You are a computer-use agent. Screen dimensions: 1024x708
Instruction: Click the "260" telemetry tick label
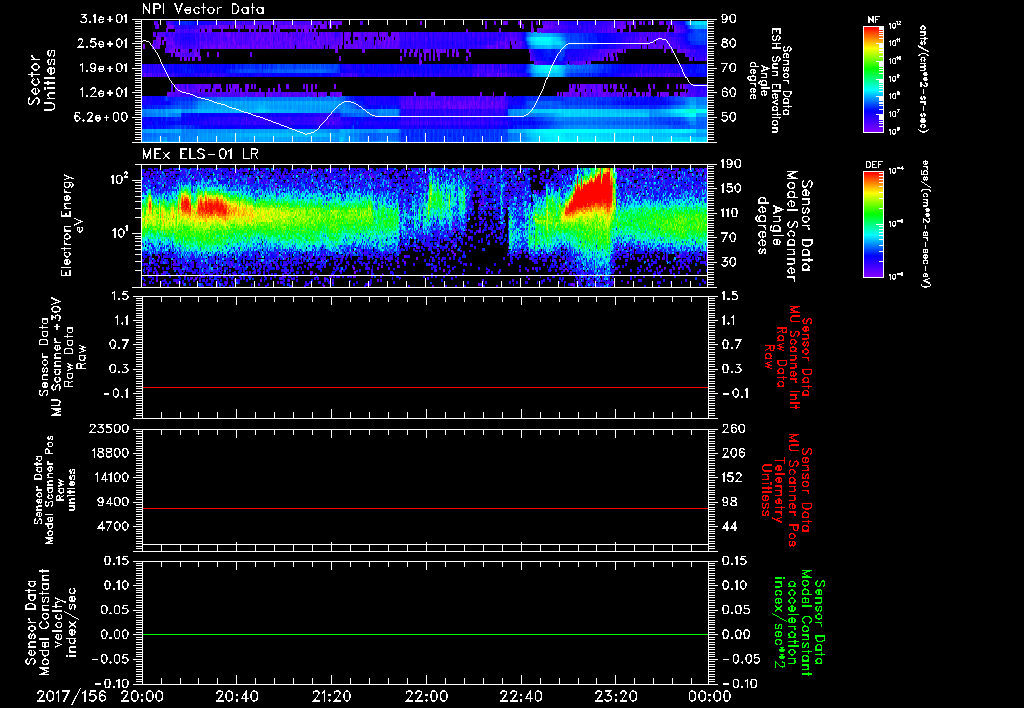(x=731, y=429)
